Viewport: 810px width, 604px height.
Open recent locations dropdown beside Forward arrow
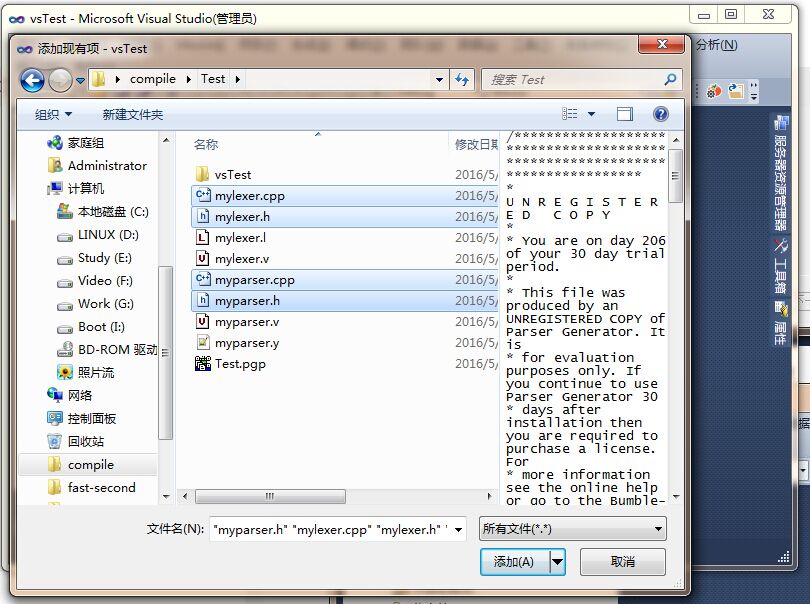click(80, 81)
